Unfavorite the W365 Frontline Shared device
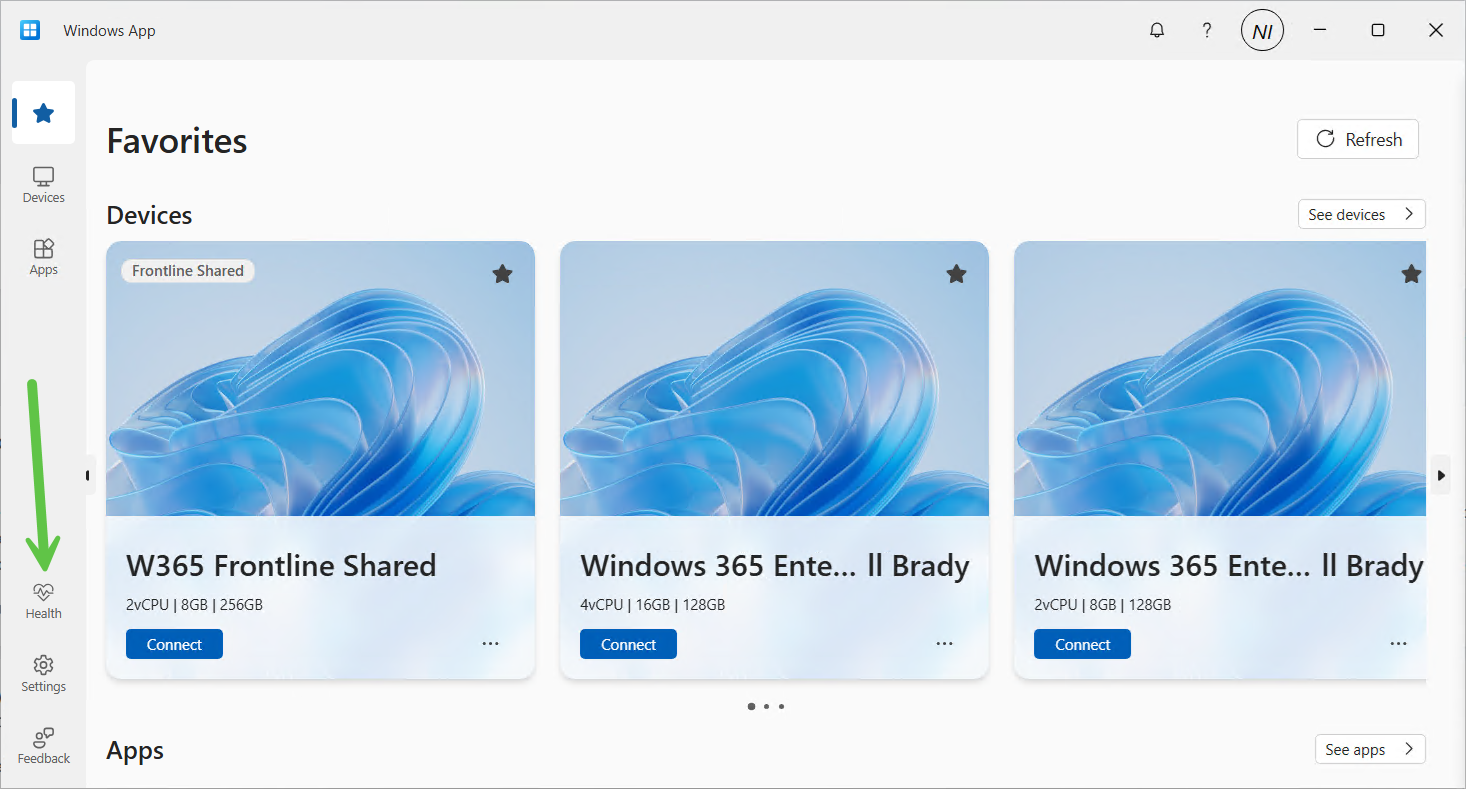The height and width of the screenshot is (789, 1466). tap(502, 274)
